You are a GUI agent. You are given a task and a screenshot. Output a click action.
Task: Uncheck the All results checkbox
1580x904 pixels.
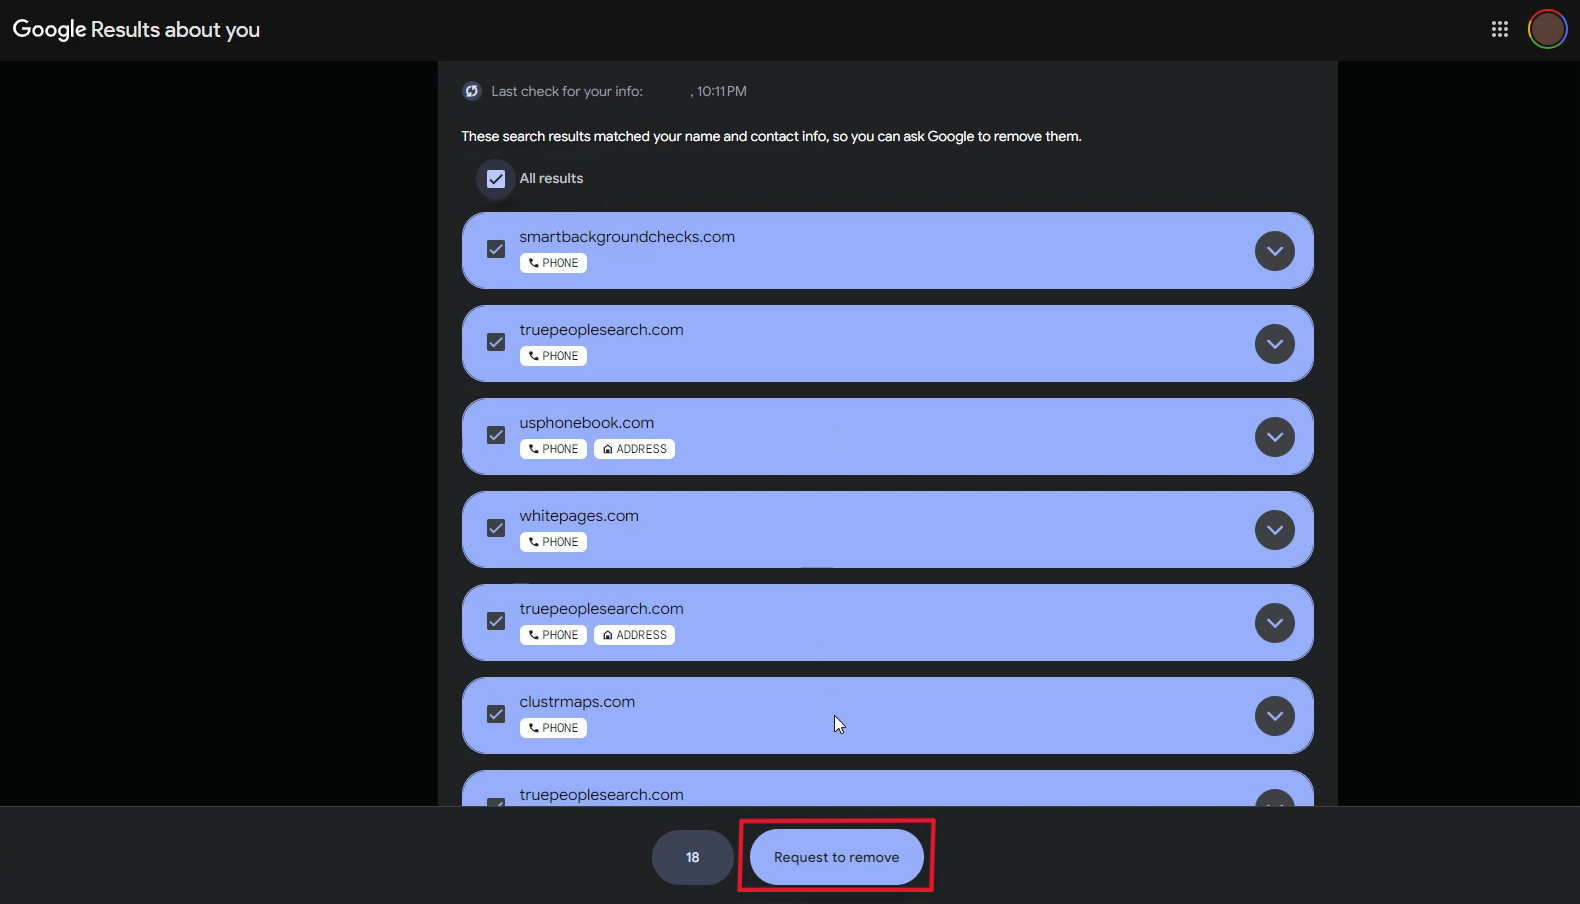click(x=496, y=179)
